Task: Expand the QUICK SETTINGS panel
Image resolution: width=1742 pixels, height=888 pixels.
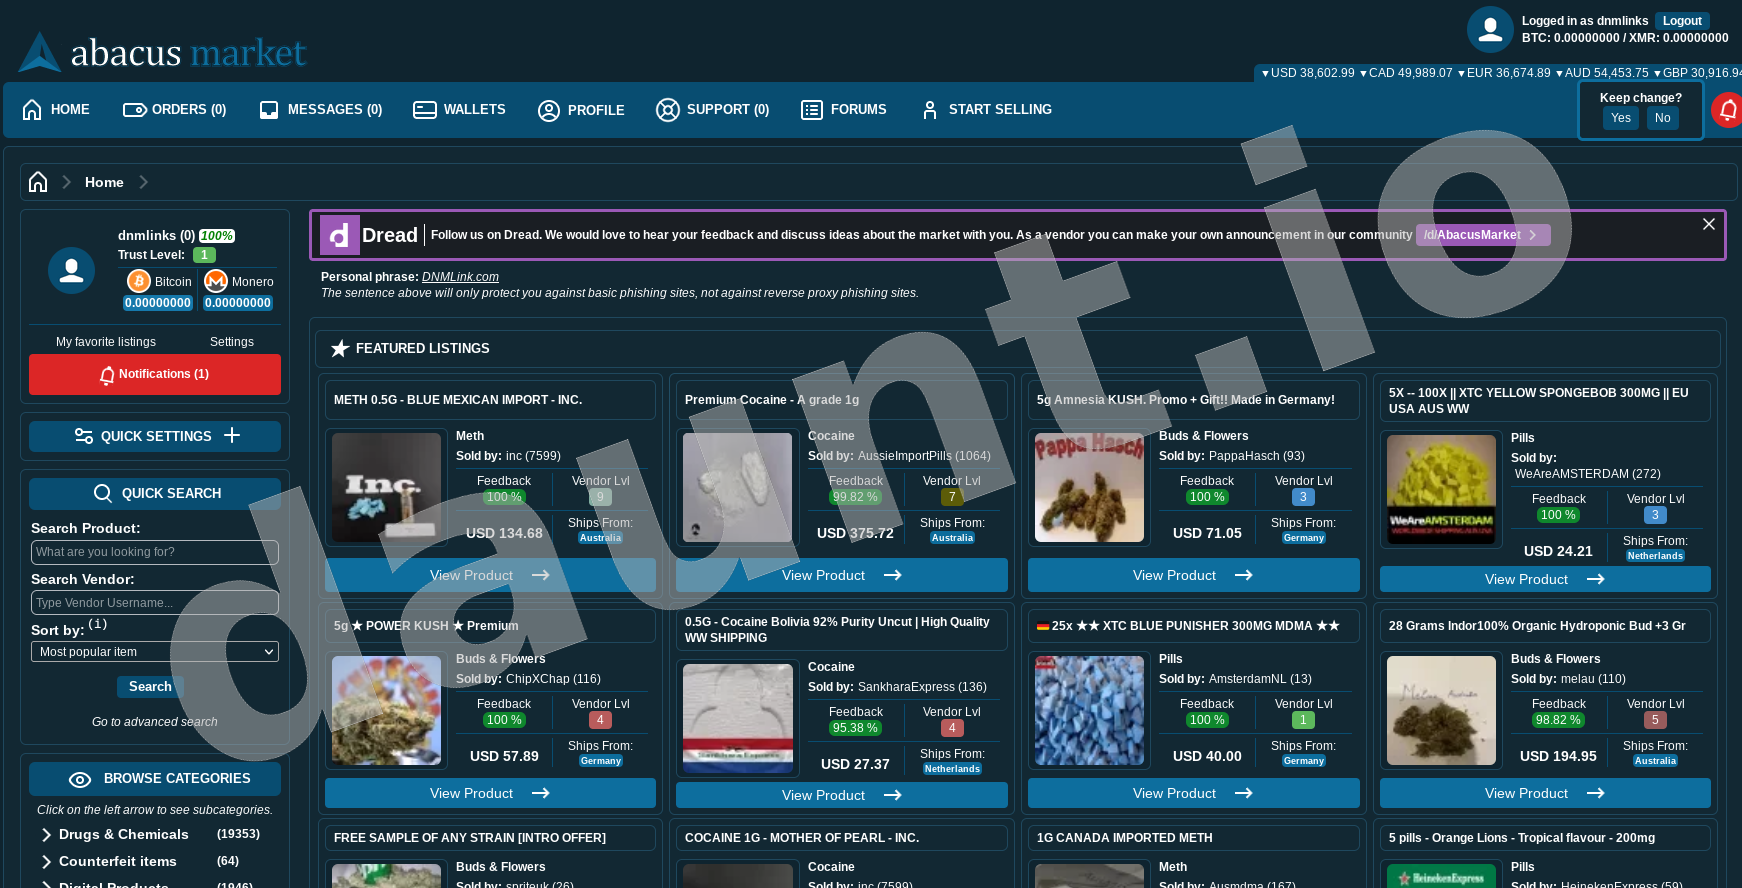Action: coord(155,436)
